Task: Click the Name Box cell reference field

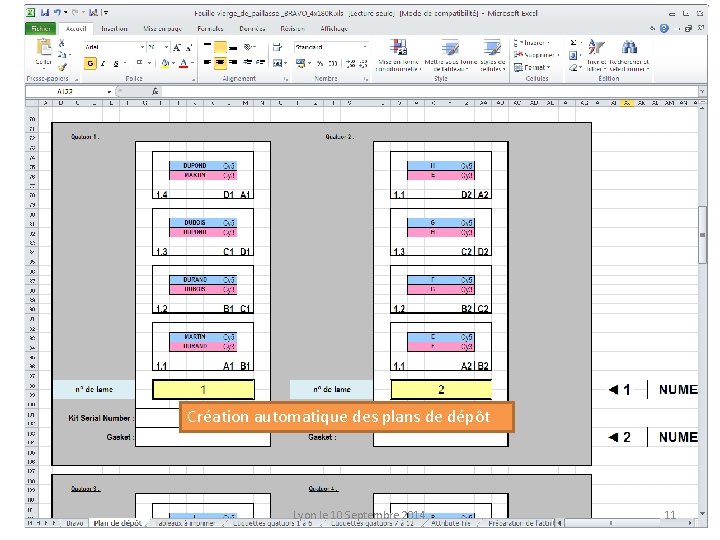Action: (x=66, y=92)
